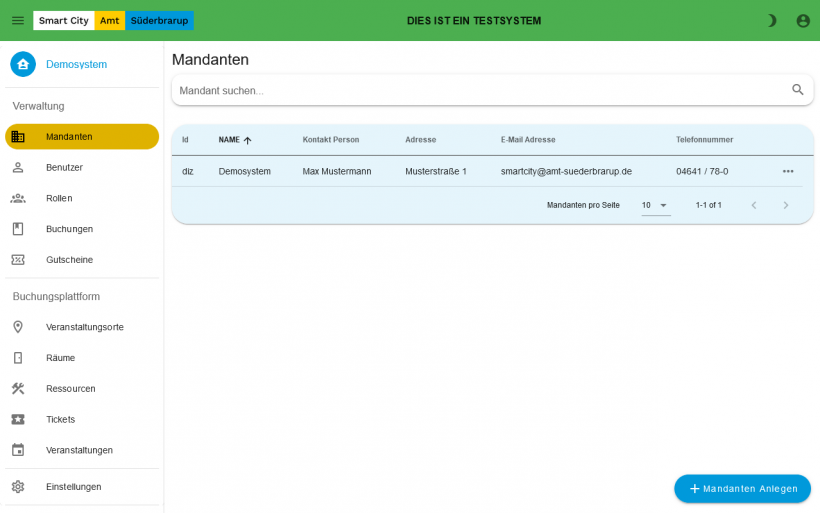The height and width of the screenshot is (513, 820).
Task: Navigate to Veranstaltungsorte
Action: pyautogui.click(x=84, y=327)
